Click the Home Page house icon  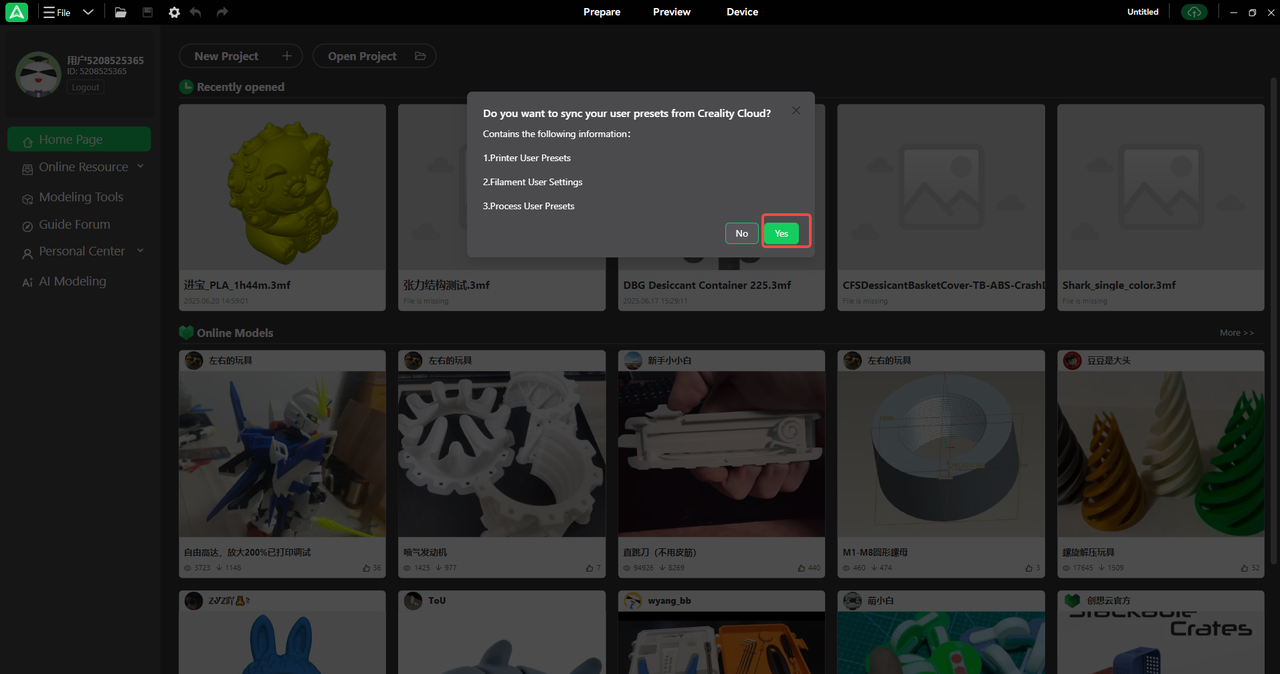[x=28, y=140]
